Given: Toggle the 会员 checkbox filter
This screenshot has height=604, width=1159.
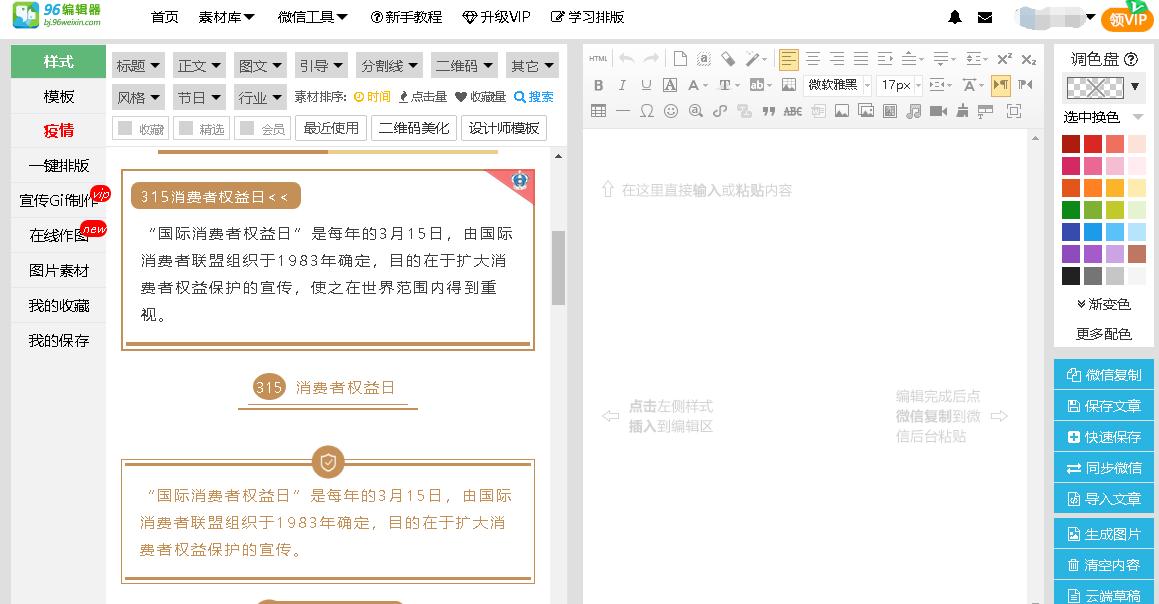Looking at the screenshot, I should [x=261, y=128].
